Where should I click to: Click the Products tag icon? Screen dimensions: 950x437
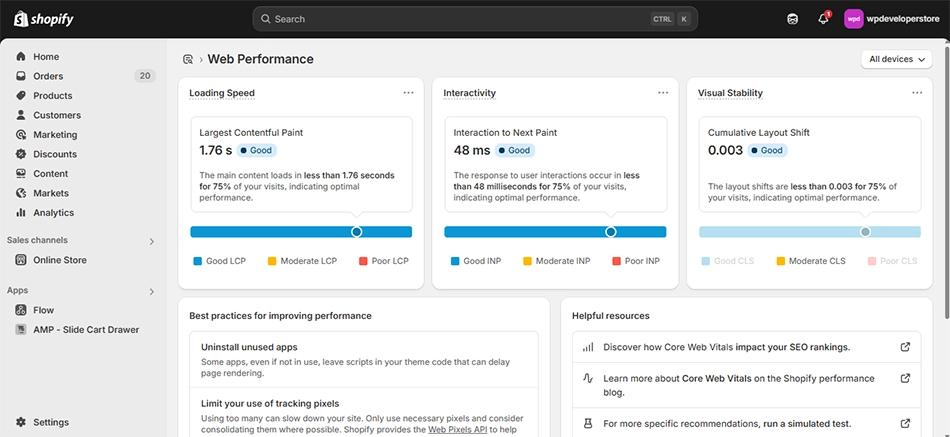tap(21, 95)
